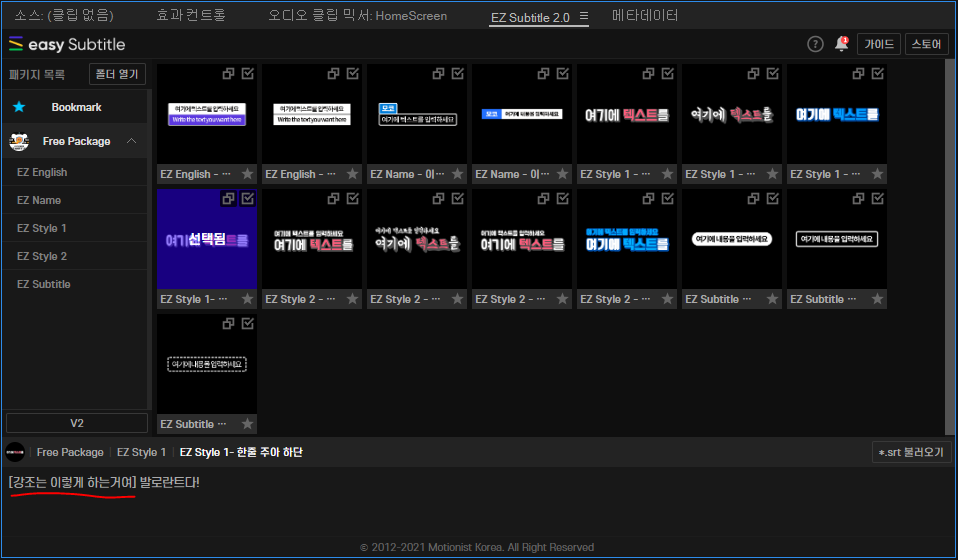Collapse the Free Package list with its chevron
Image resolution: width=958 pixels, height=560 pixels.
click(x=131, y=141)
